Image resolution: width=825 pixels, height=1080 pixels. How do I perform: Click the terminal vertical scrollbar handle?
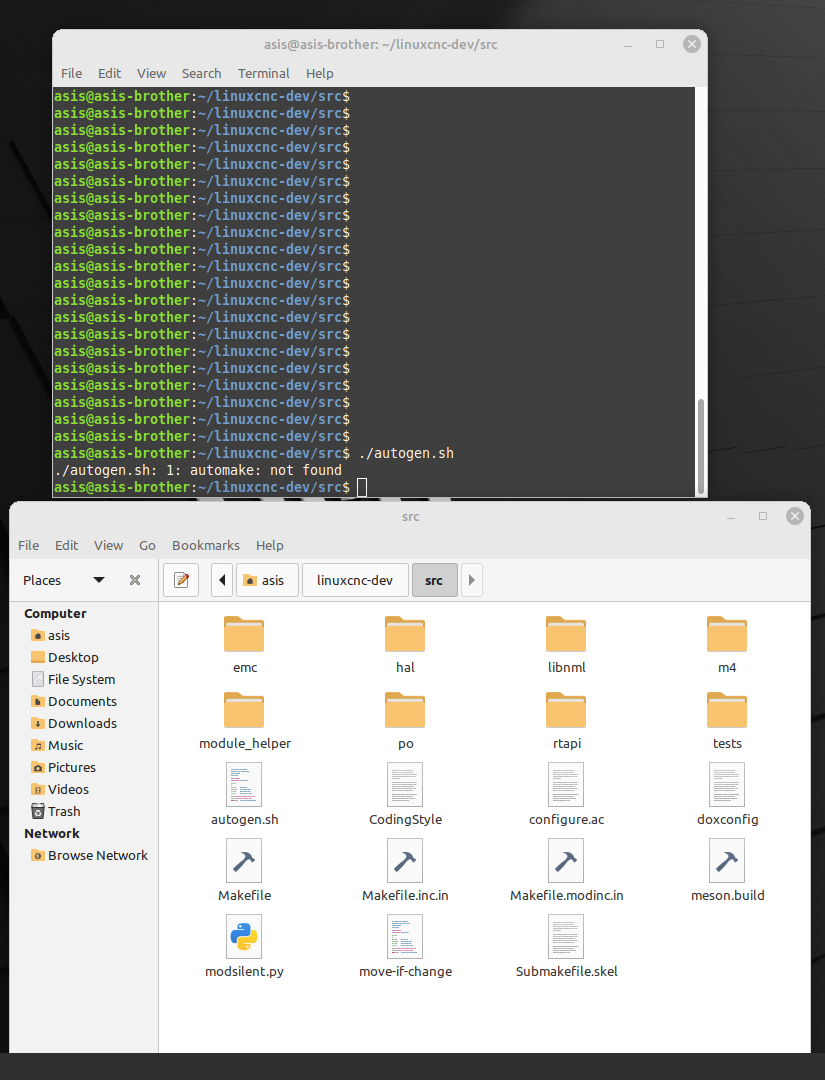point(701,444)
